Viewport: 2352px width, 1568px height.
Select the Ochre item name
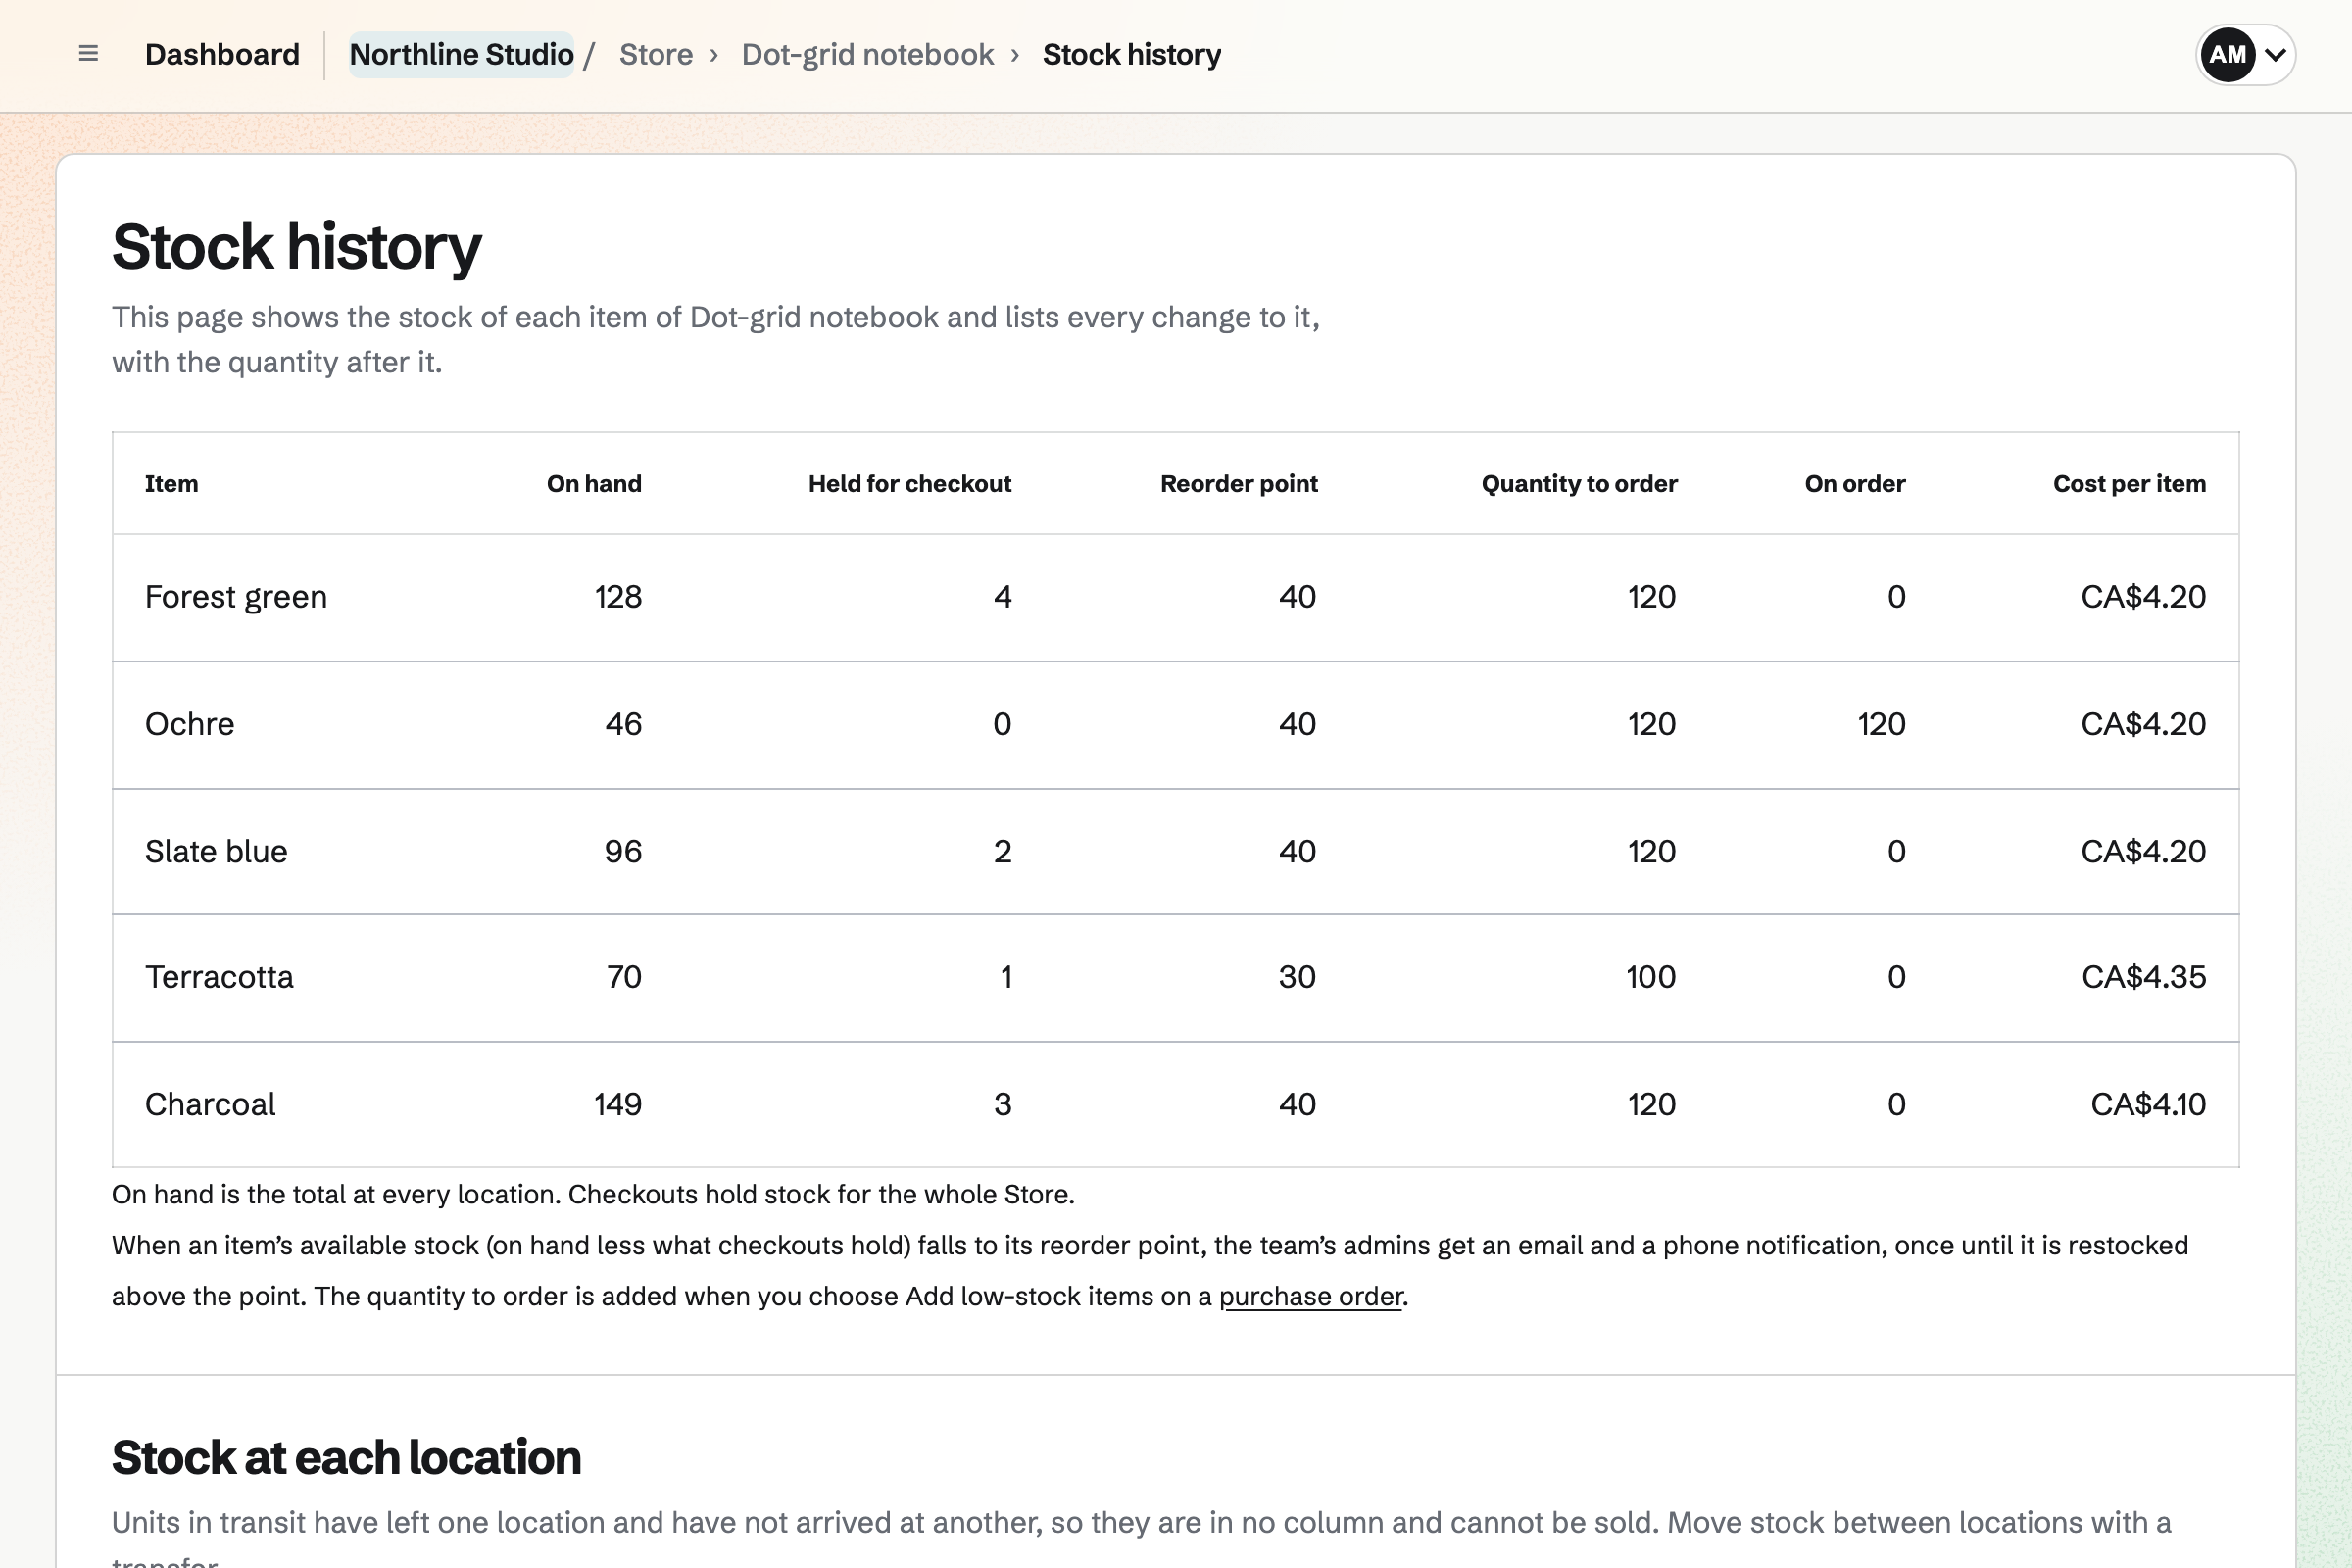pyautogui.click(x=190, y=724)
